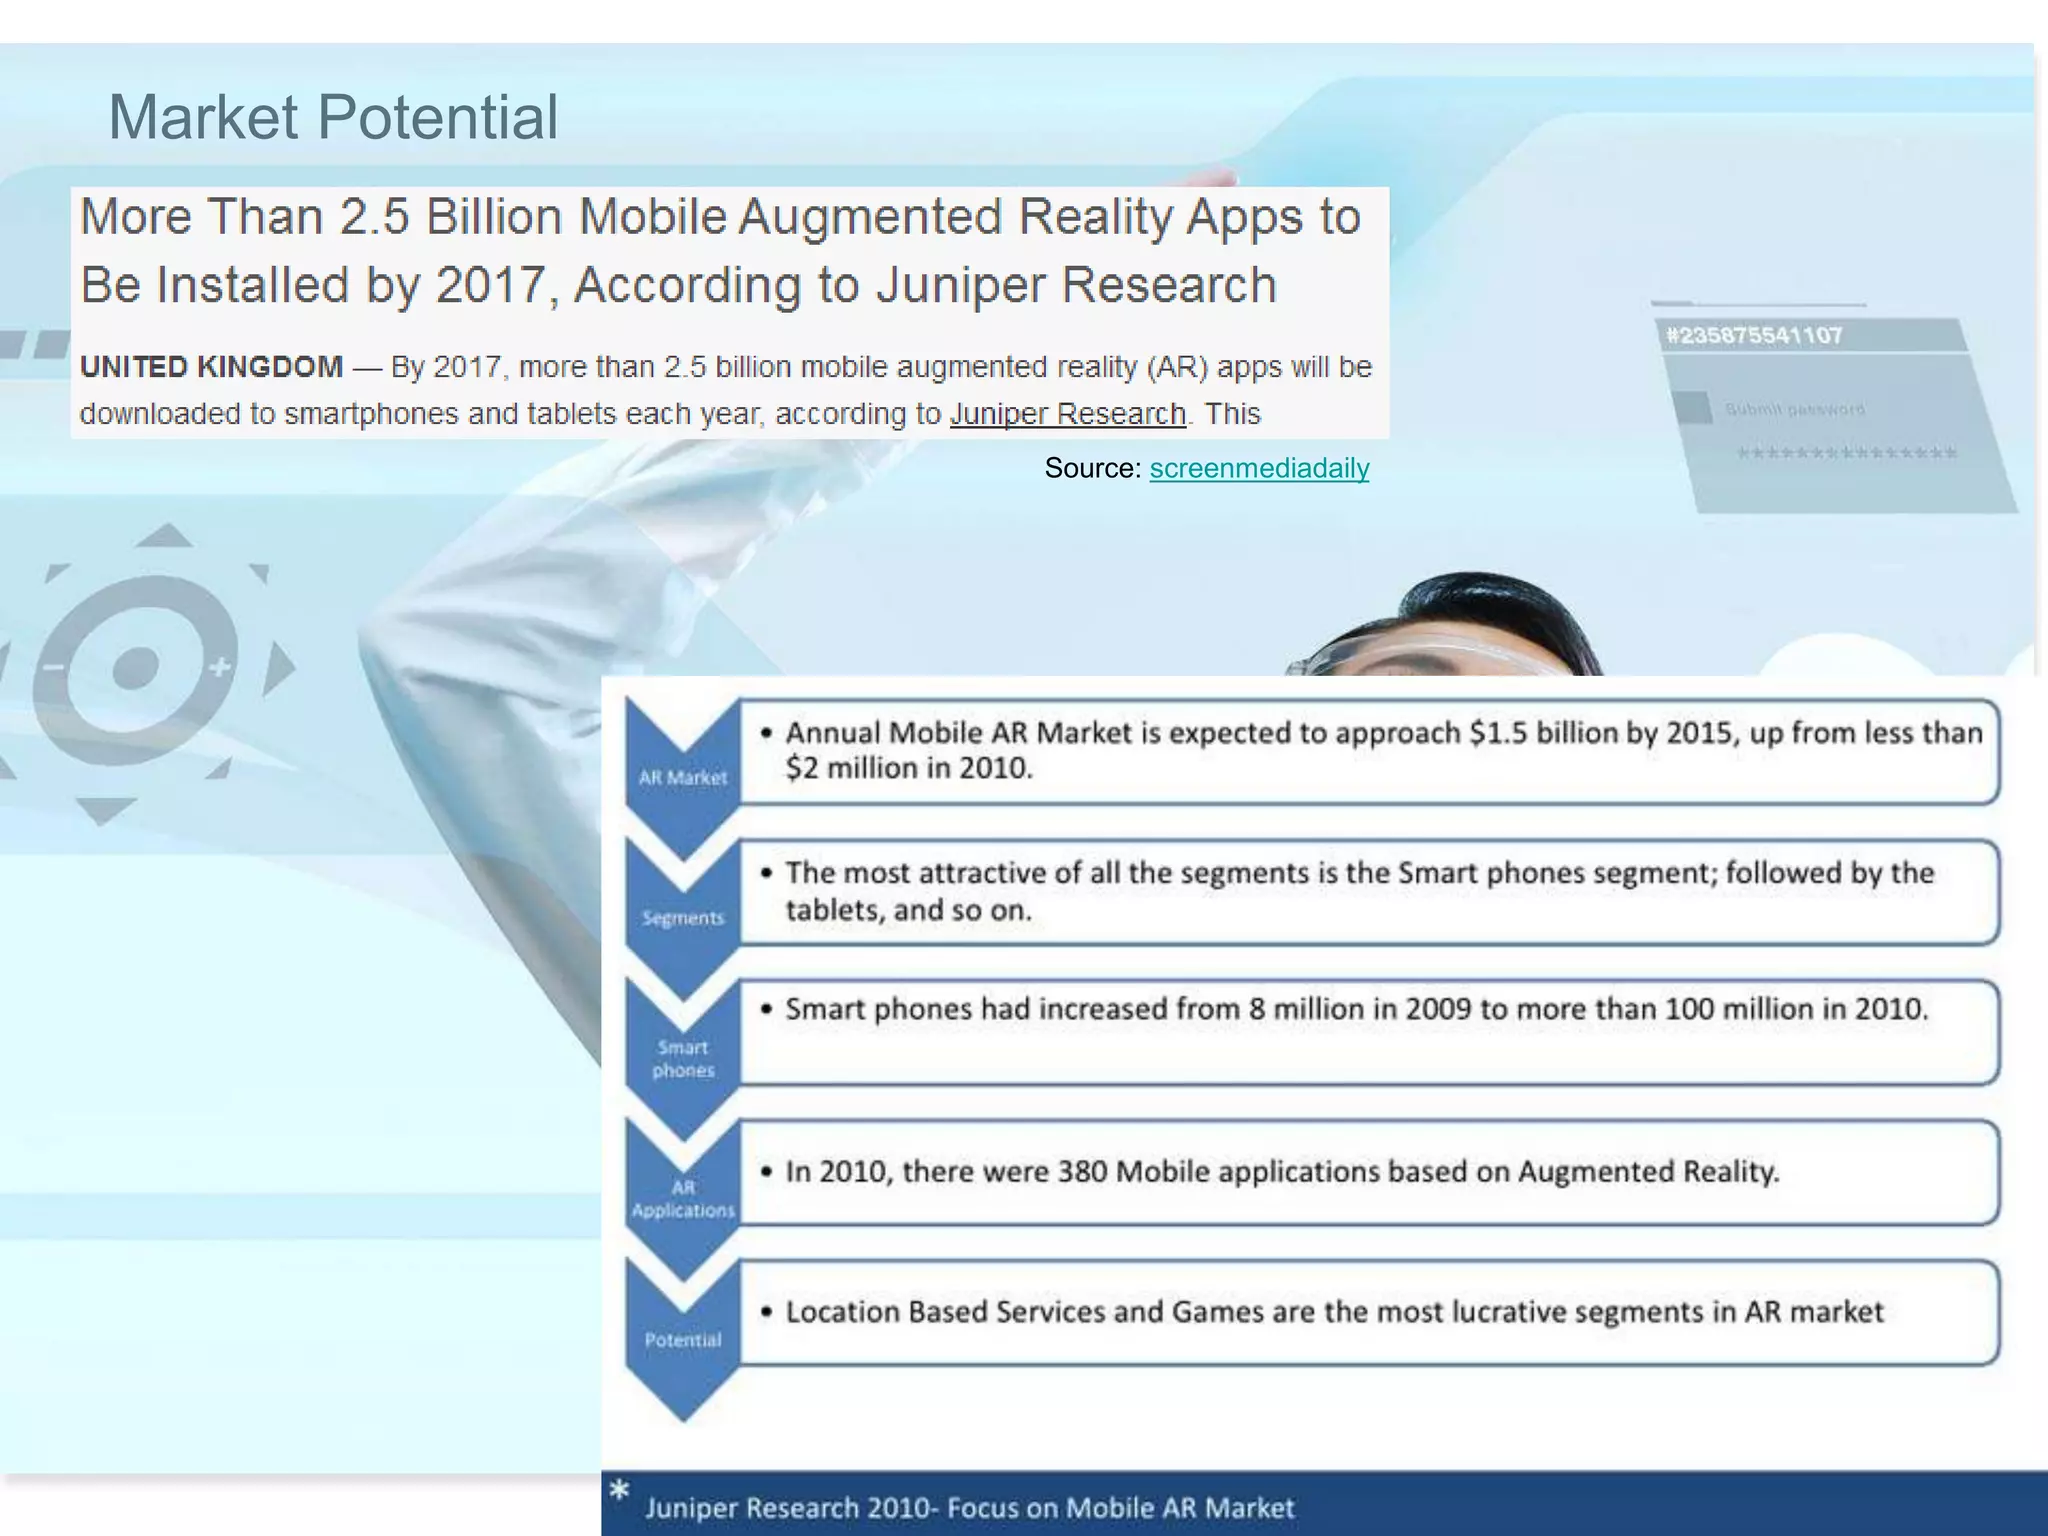2048x1536 pixels.
Task: Click the Potential chevron arrow
Action: pos(683,1339)
